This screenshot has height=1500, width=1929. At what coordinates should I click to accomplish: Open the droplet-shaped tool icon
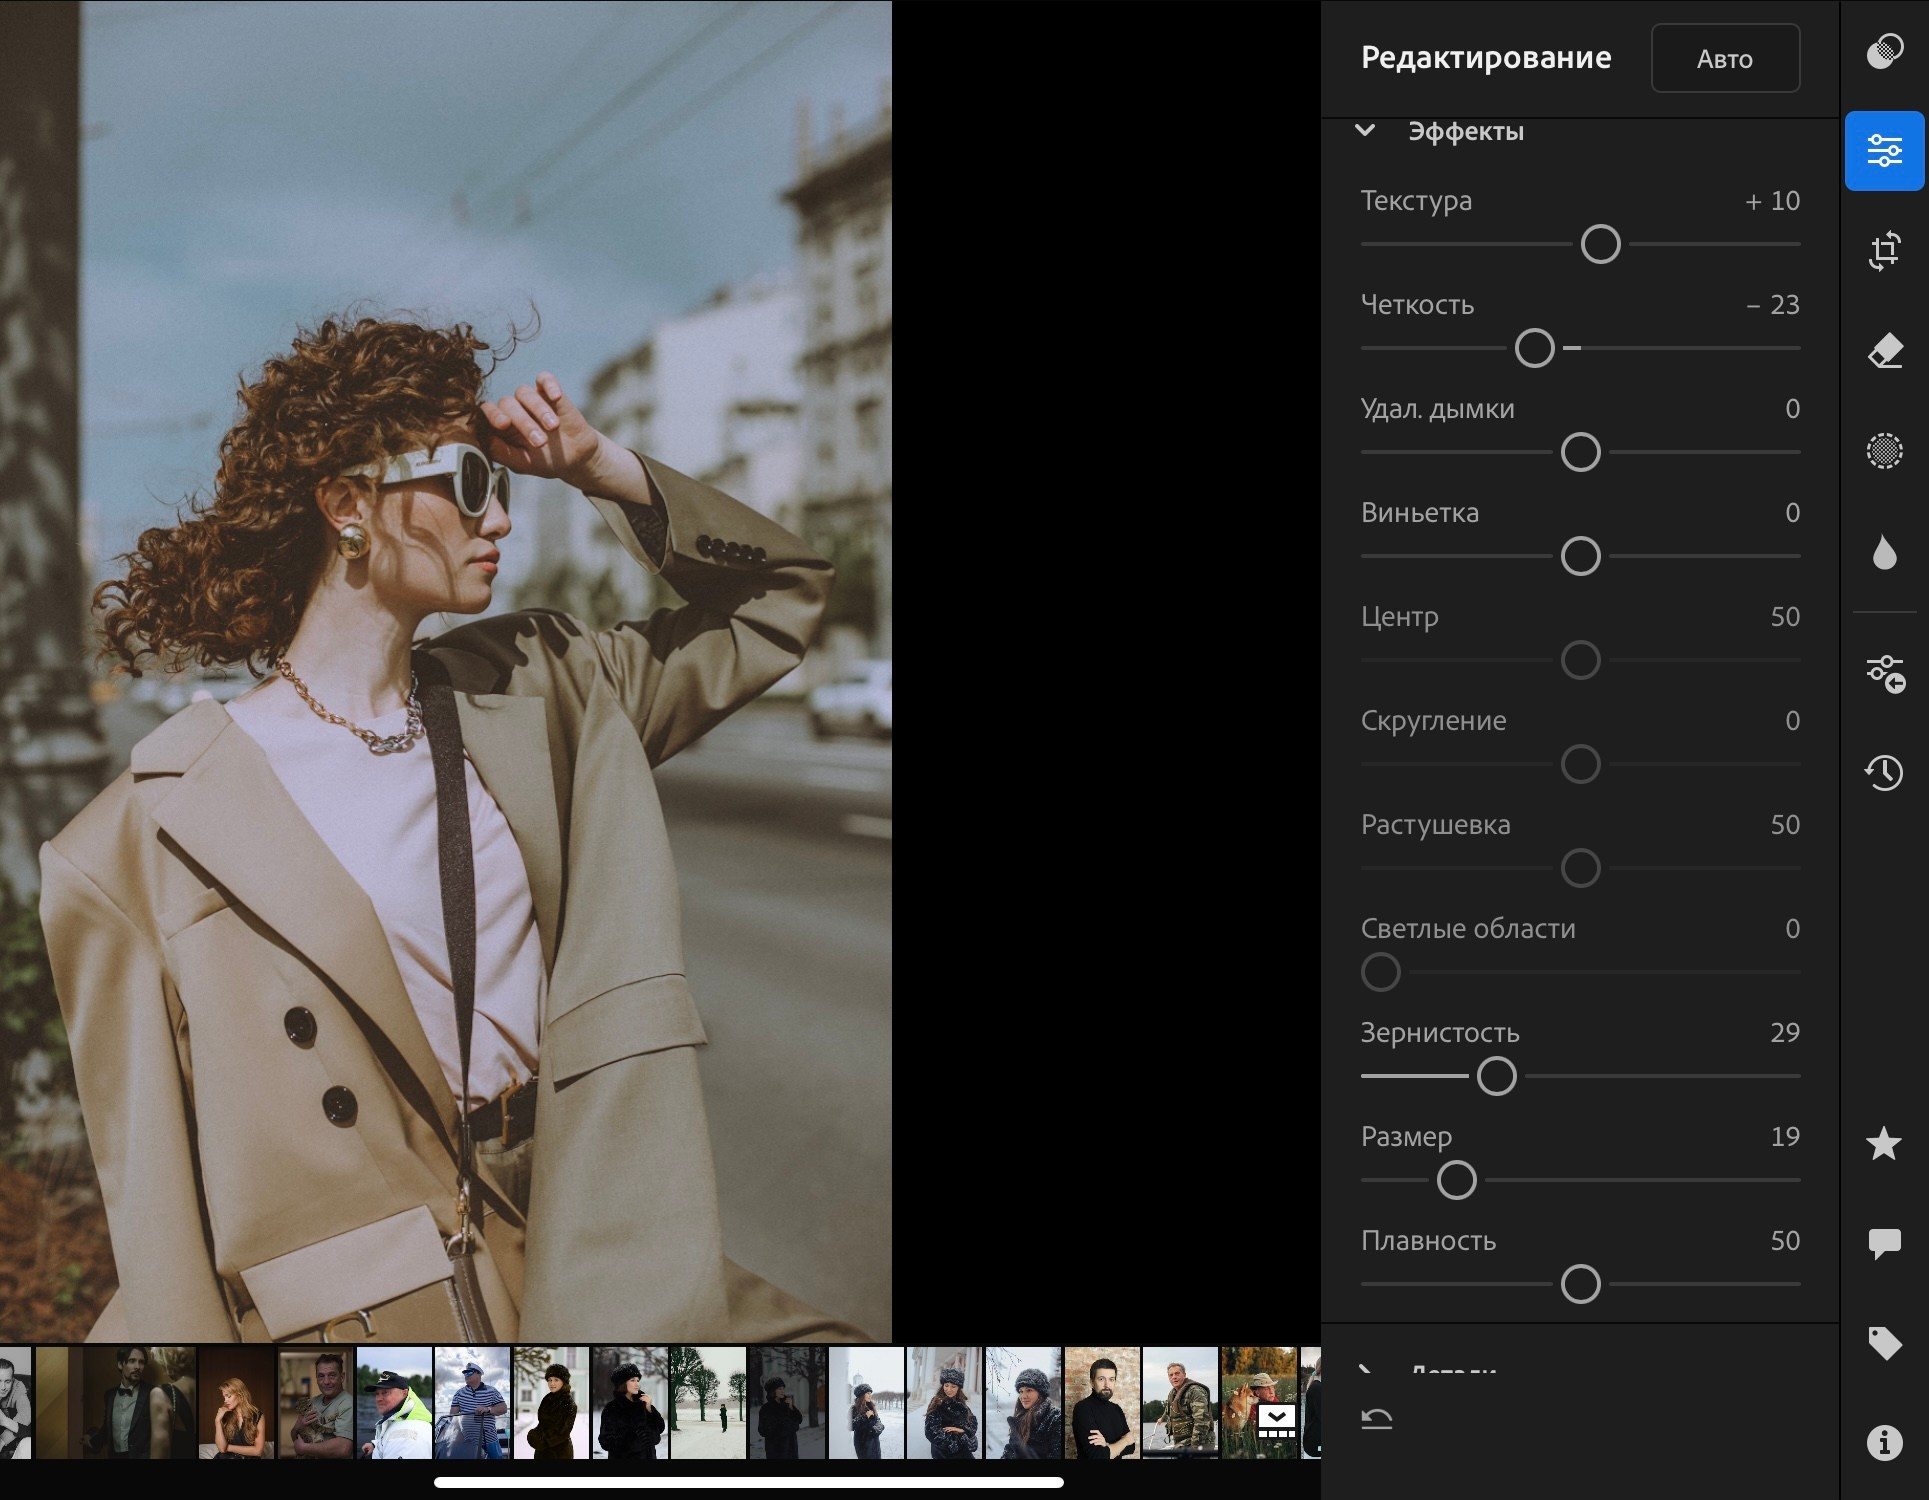(1884, 552)
